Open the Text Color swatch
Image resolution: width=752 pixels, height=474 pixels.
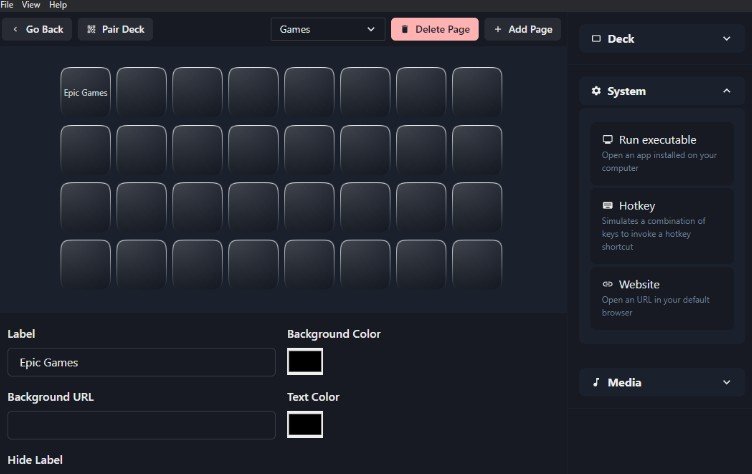(305, 425)
